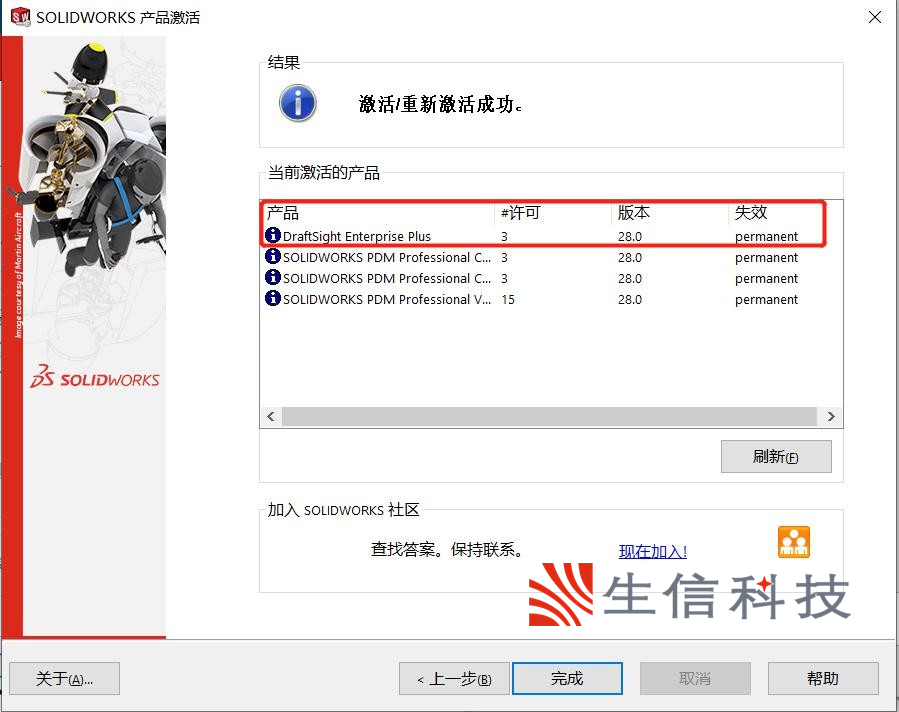
Task: Click the 刷新 refresh button
Action: 776,456
